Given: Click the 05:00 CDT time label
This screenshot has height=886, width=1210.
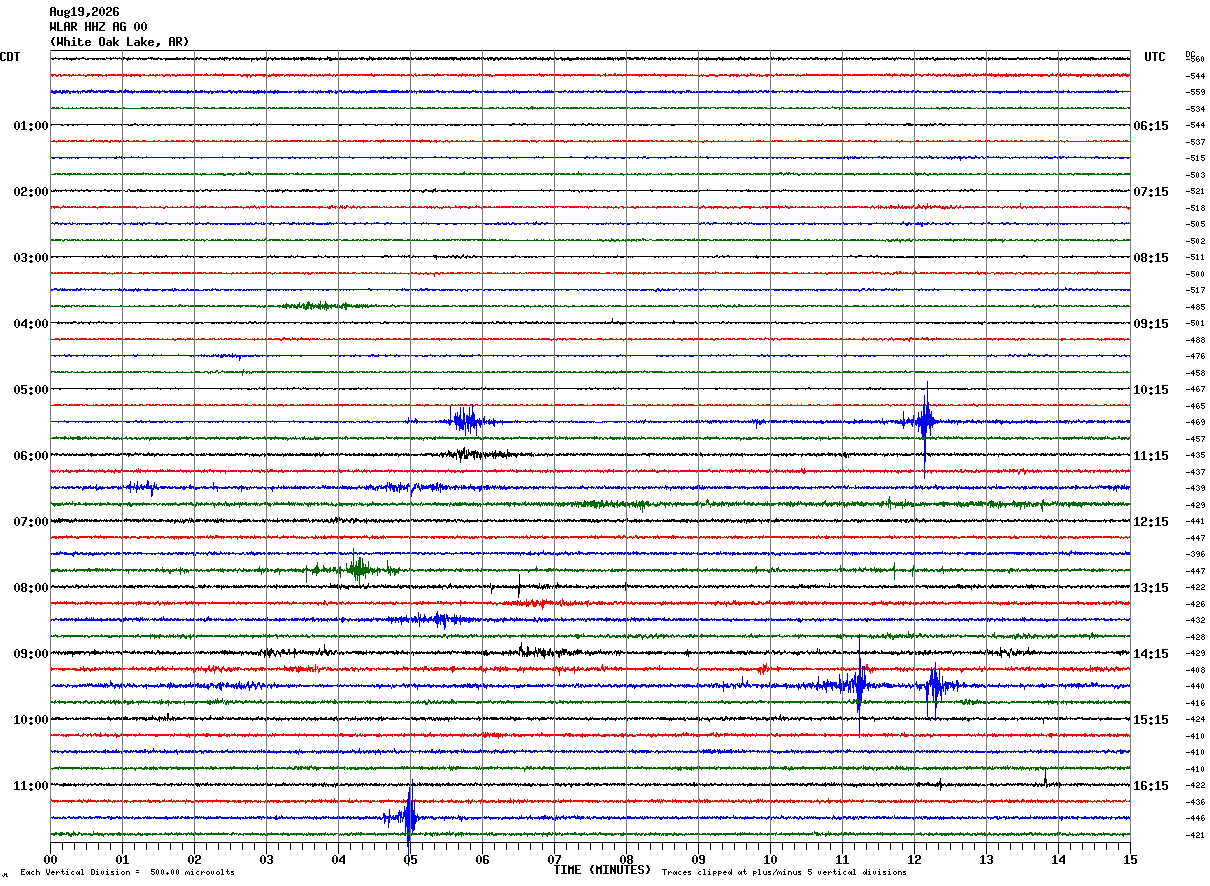Looking at the screenshot, I should coord(30,390).
